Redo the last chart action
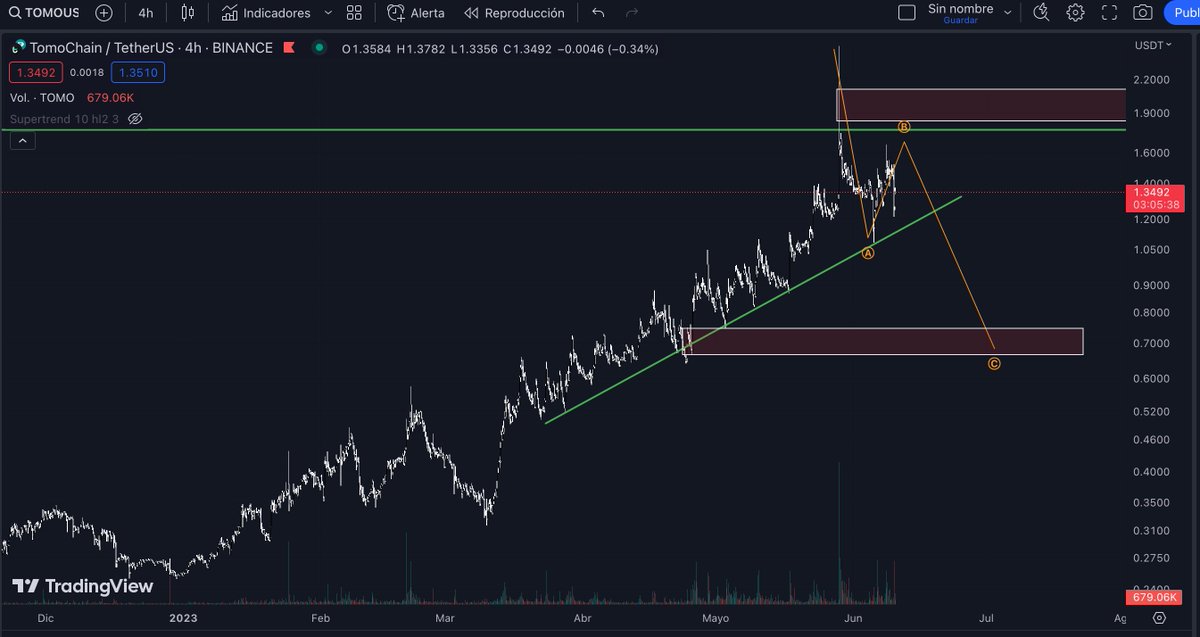The width and height of the screenshot is (1200, 637). [631, 13]
